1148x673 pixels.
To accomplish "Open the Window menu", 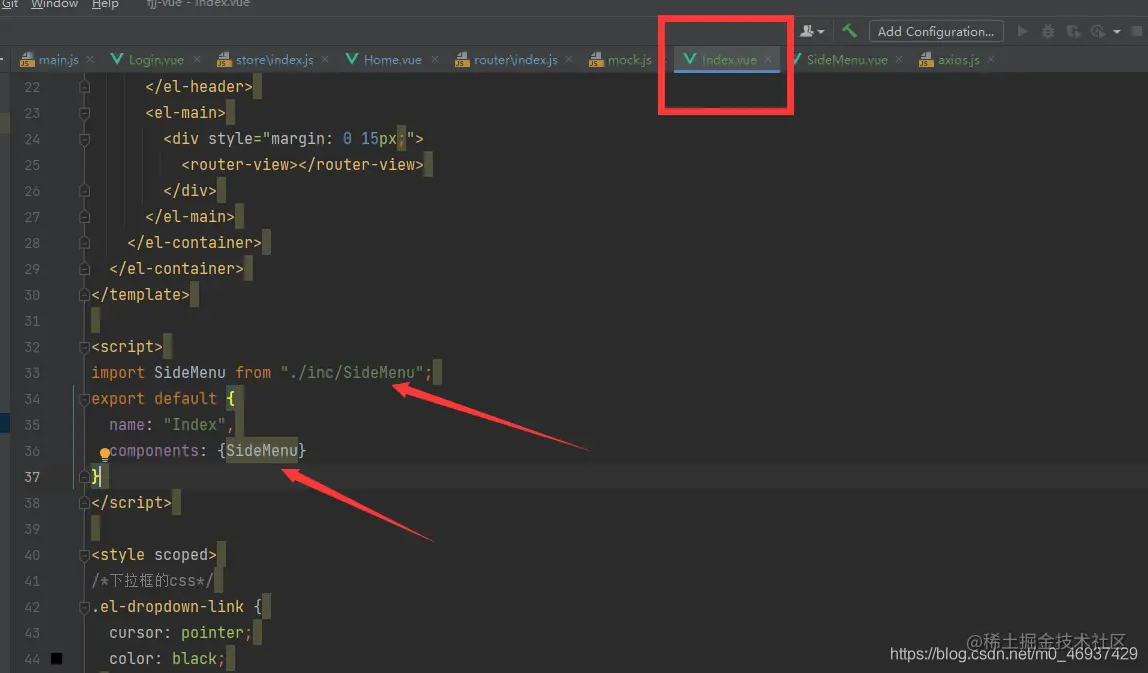I will coord(54,4).
